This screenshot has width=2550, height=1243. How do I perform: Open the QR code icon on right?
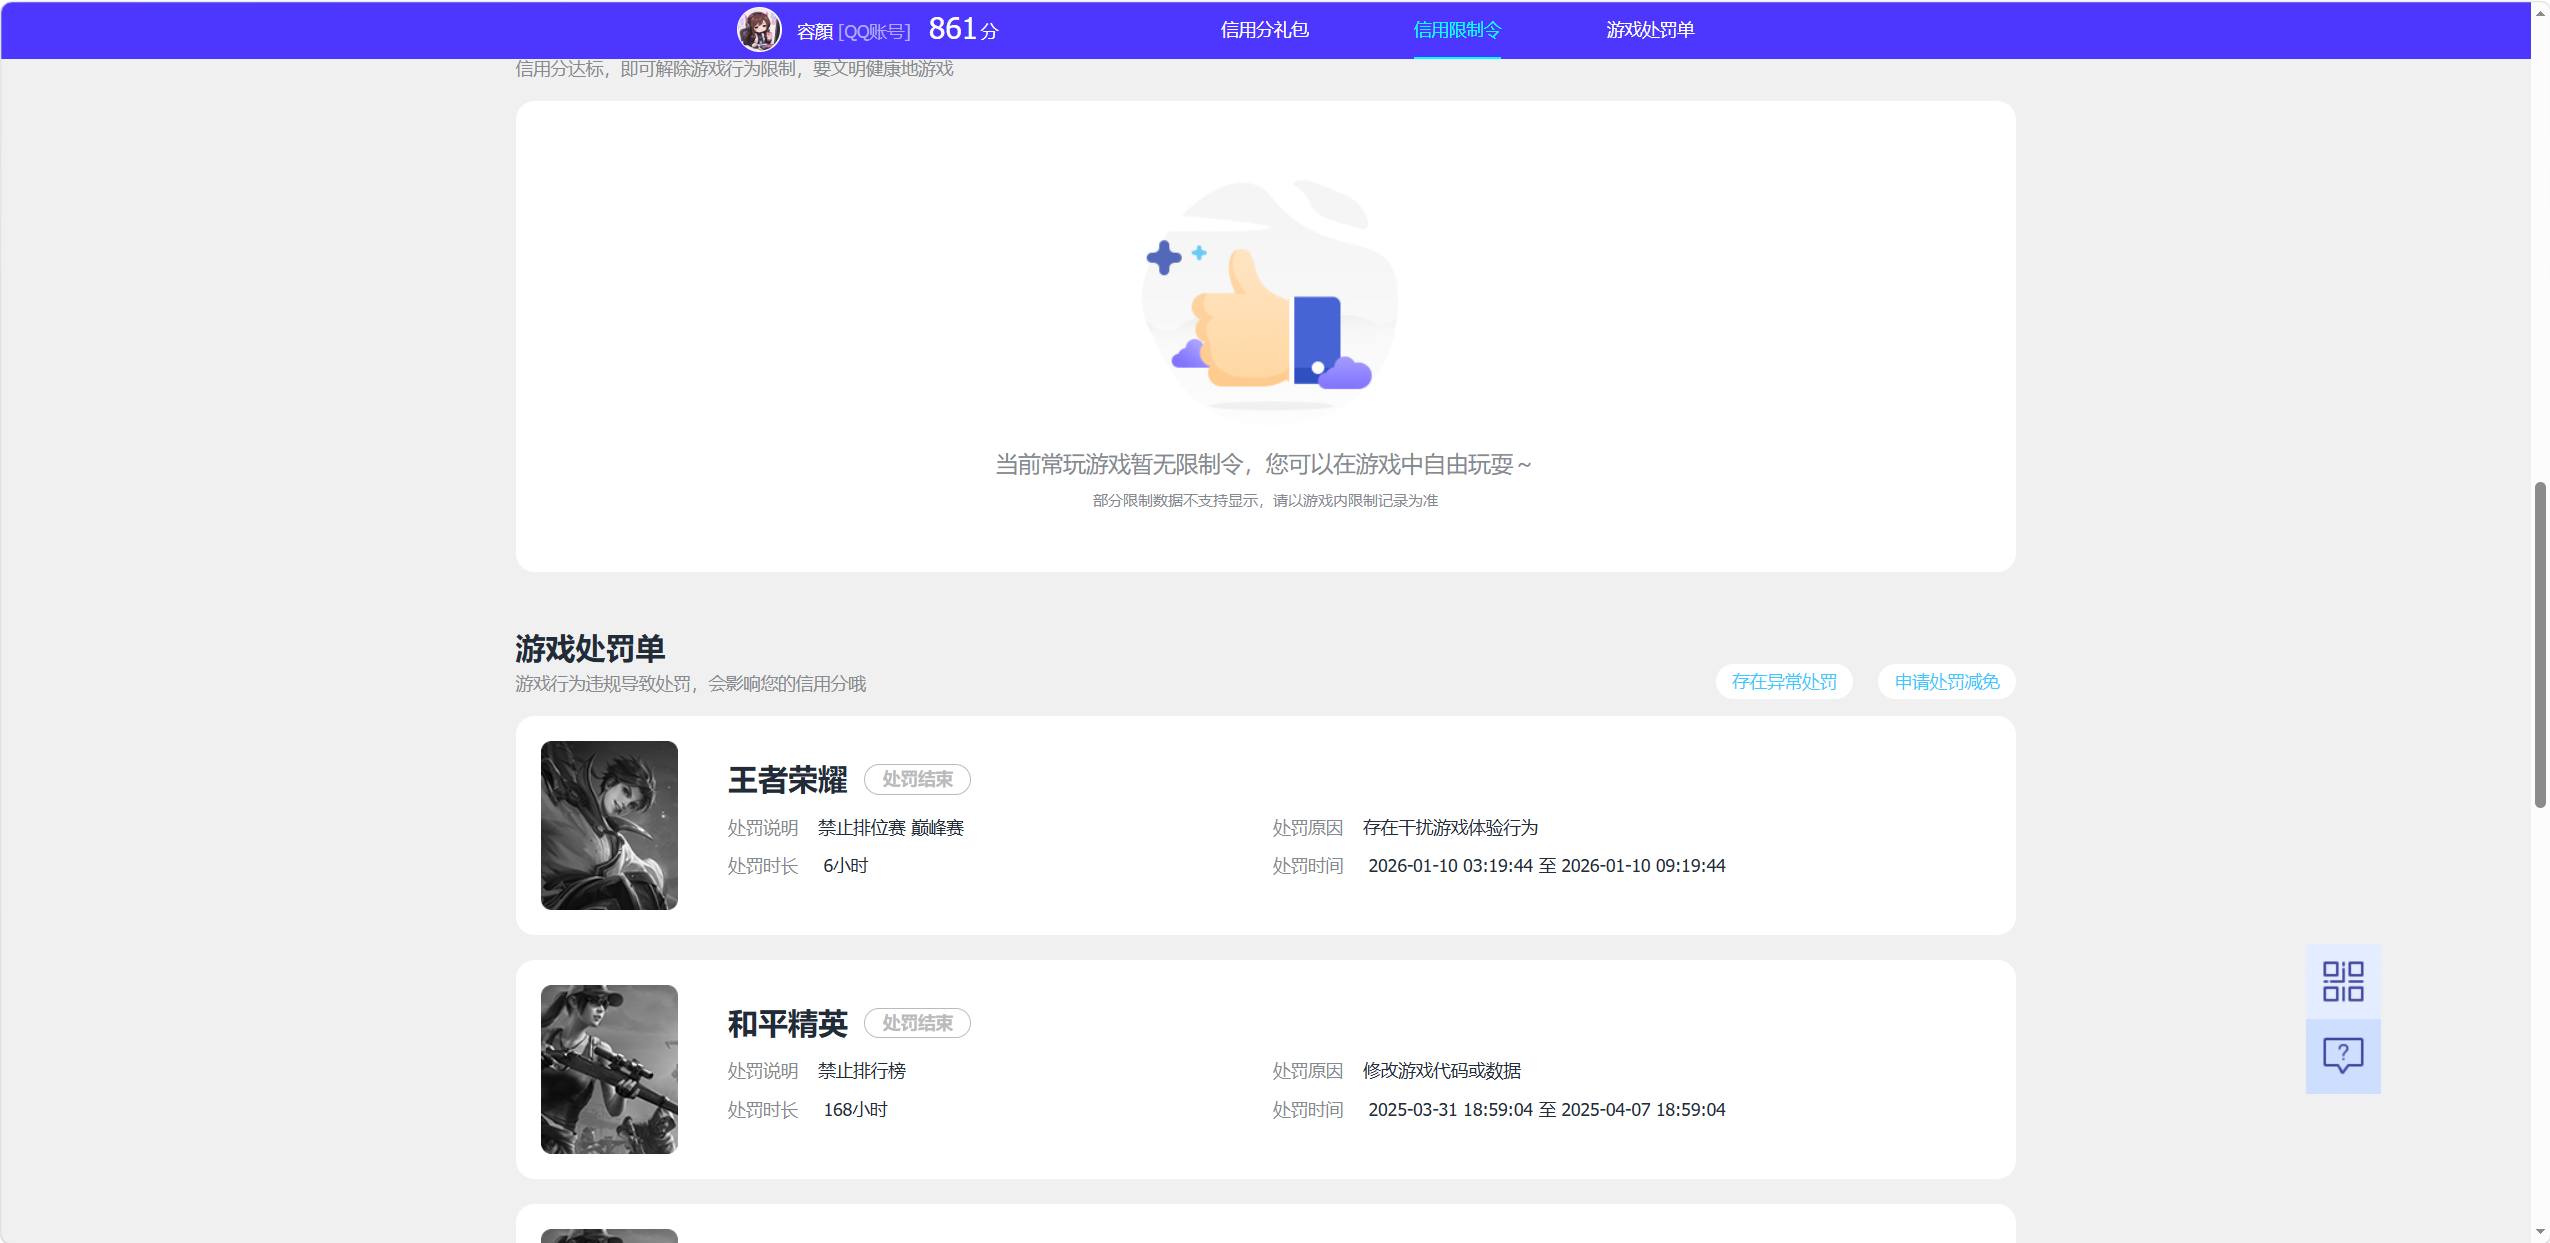pyautogui.click(x=2342, y=981)
